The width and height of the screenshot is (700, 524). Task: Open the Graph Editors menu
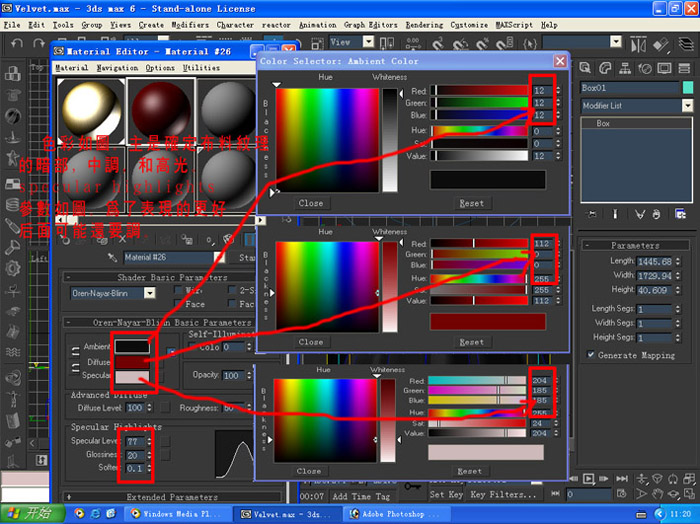tap(370, 25)
